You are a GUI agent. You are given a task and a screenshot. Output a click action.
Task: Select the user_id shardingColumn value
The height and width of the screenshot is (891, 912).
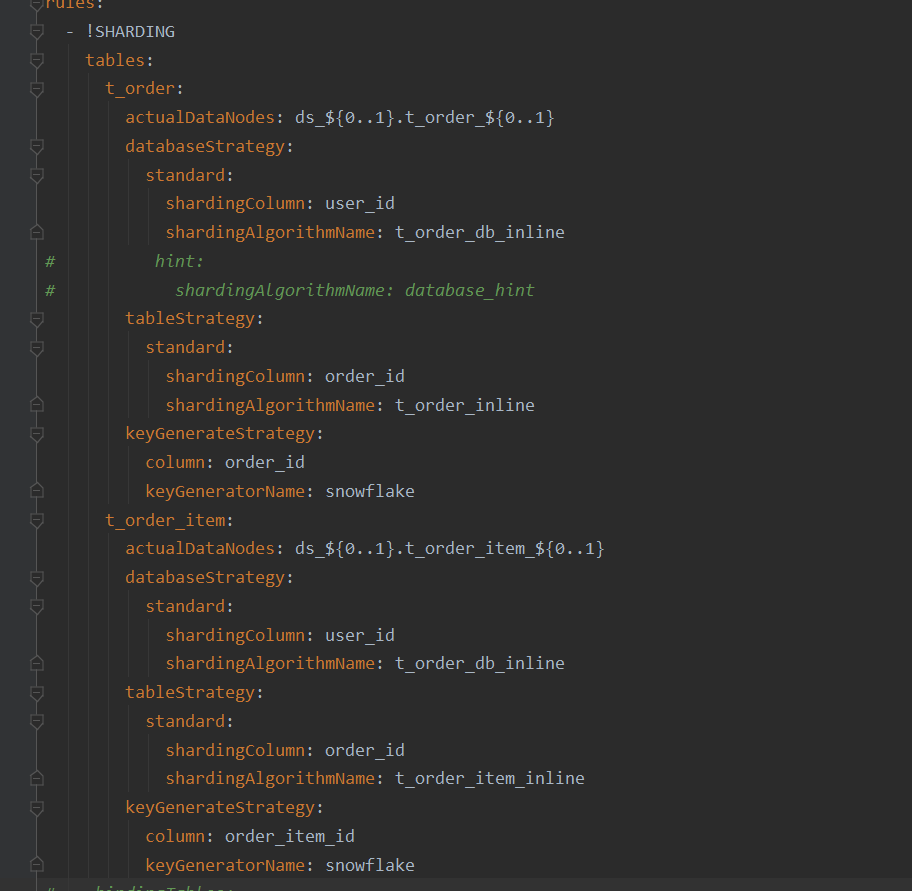pos(359,203)
